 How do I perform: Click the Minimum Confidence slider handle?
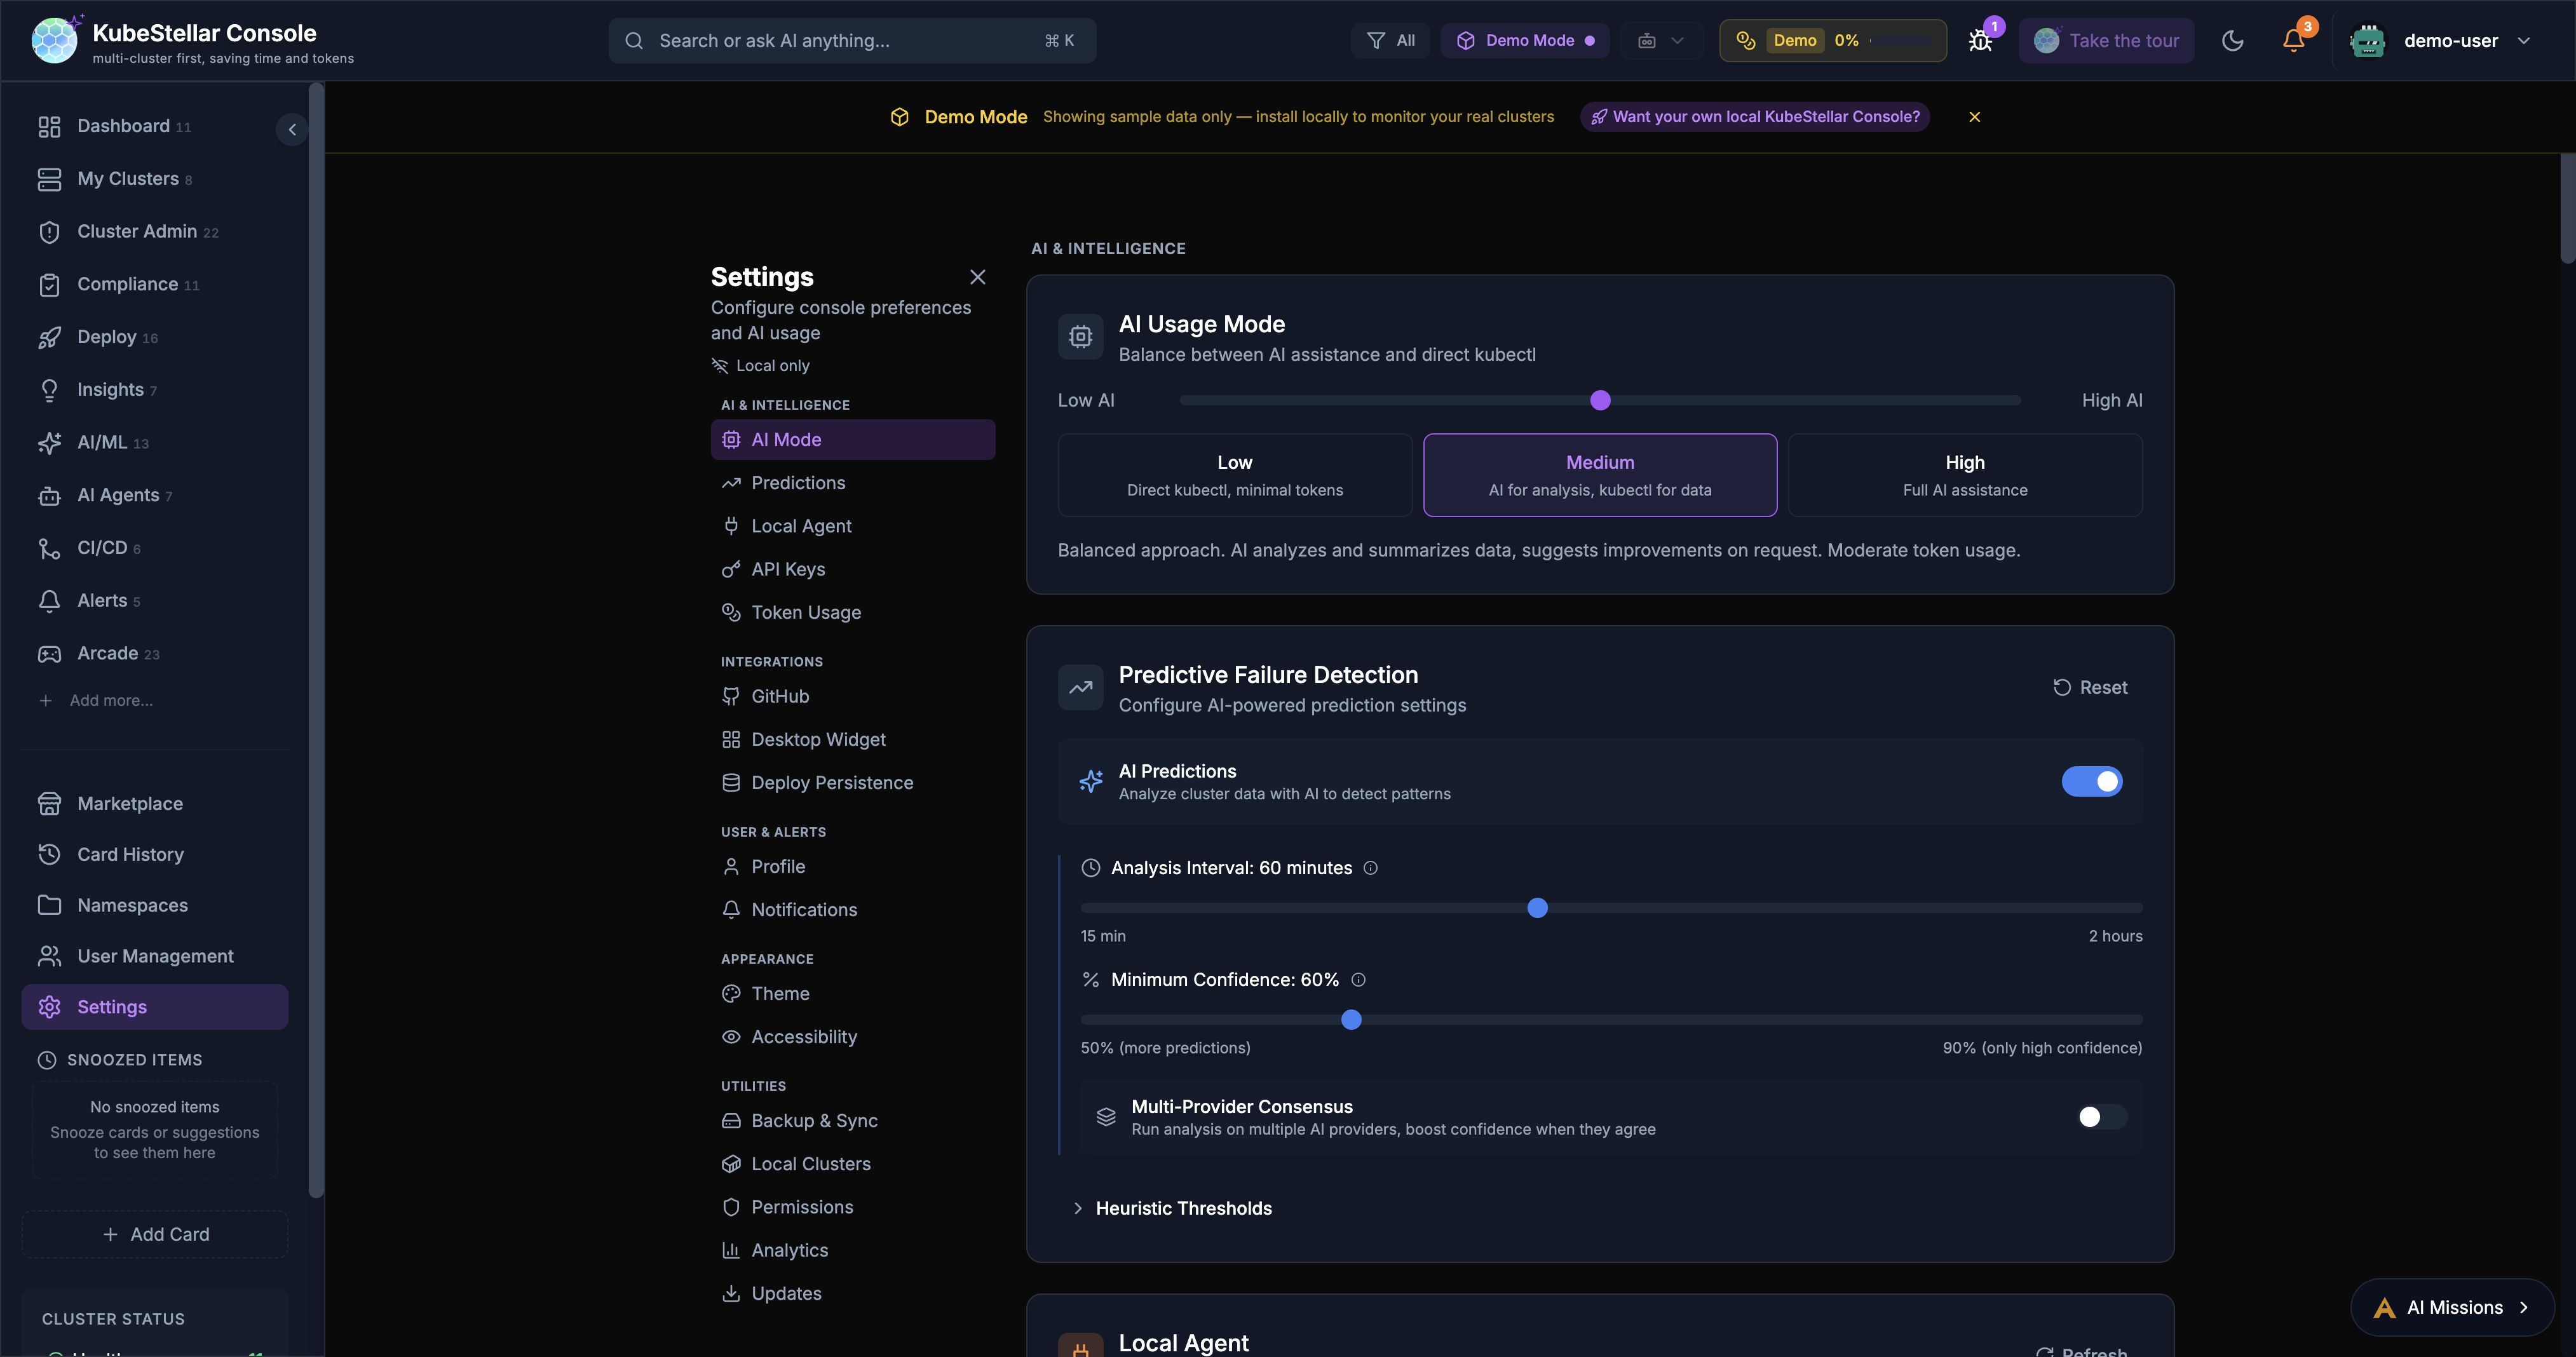coord(1351,1020)
